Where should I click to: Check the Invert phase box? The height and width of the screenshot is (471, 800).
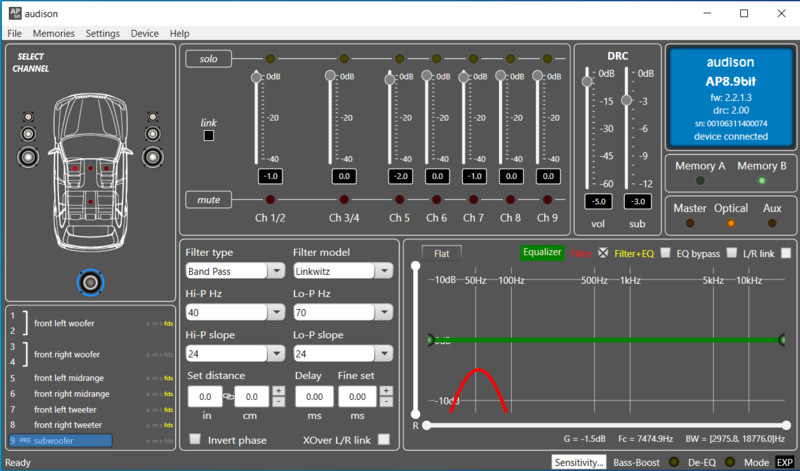[x=195, y=439]
